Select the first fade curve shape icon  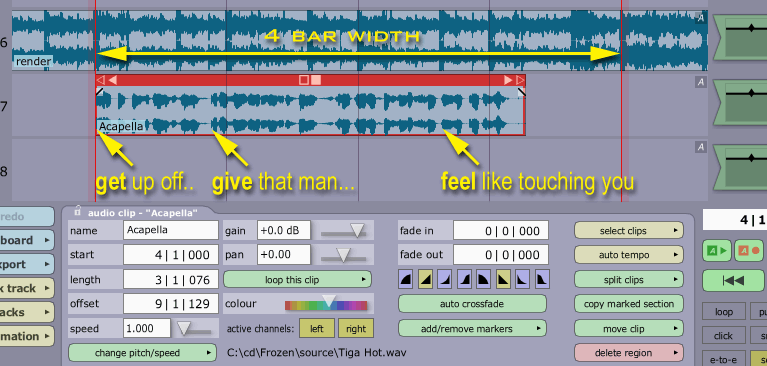406,280
